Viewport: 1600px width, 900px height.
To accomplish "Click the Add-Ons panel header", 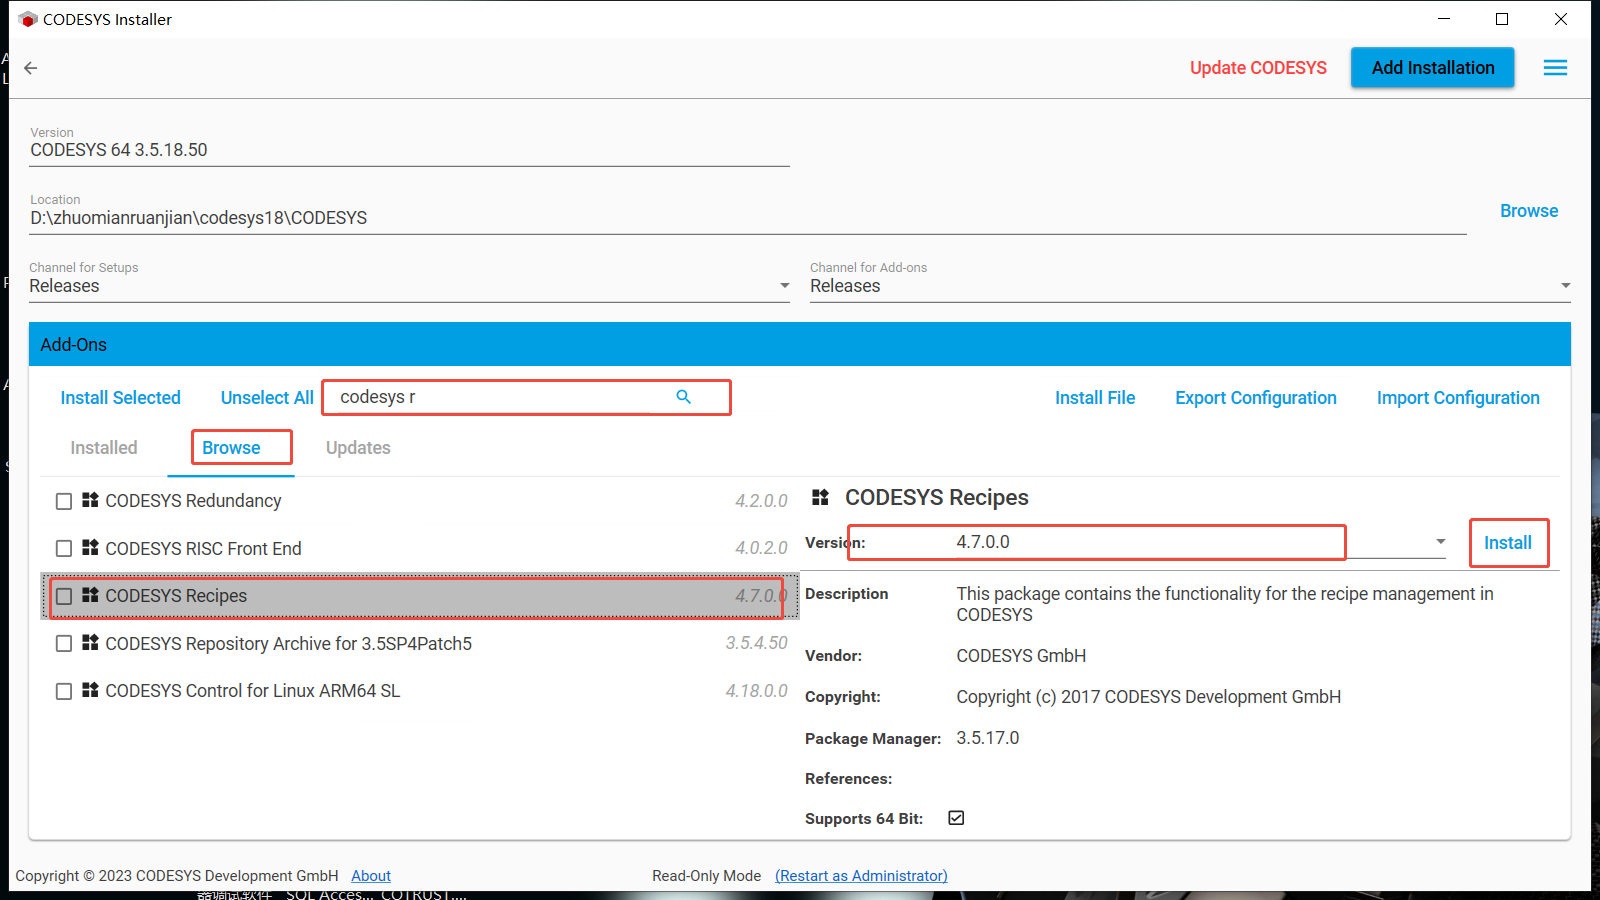I will point(800,344).
